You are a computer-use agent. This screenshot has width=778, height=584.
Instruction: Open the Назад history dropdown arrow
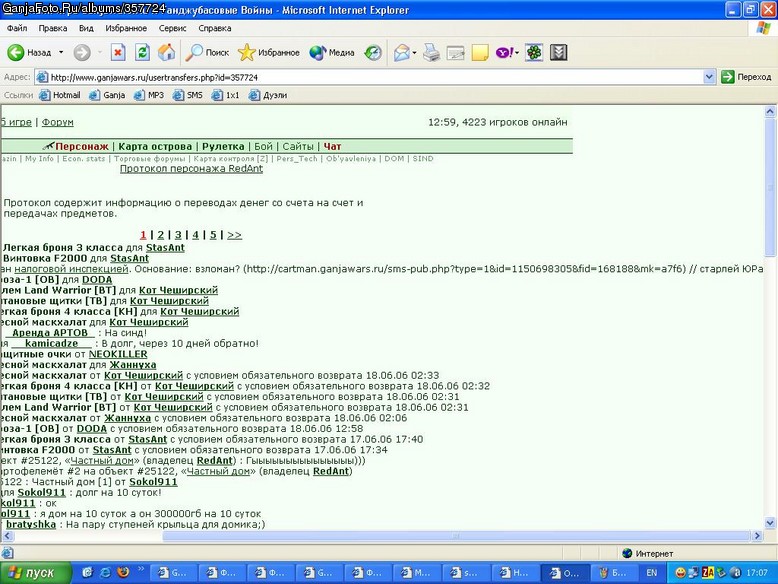point(61,52)
